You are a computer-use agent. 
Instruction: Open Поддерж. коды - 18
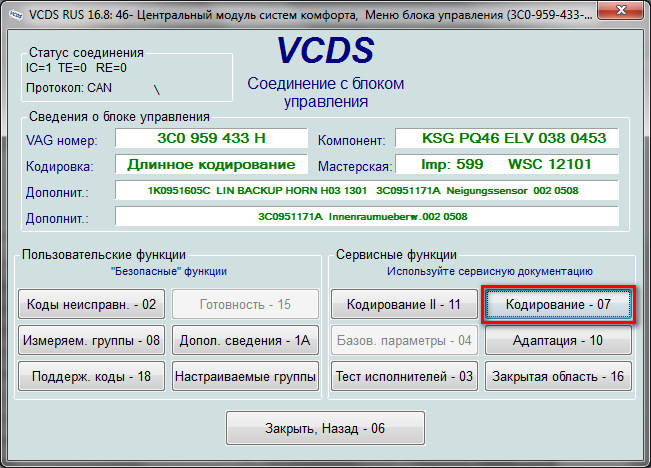91,376
